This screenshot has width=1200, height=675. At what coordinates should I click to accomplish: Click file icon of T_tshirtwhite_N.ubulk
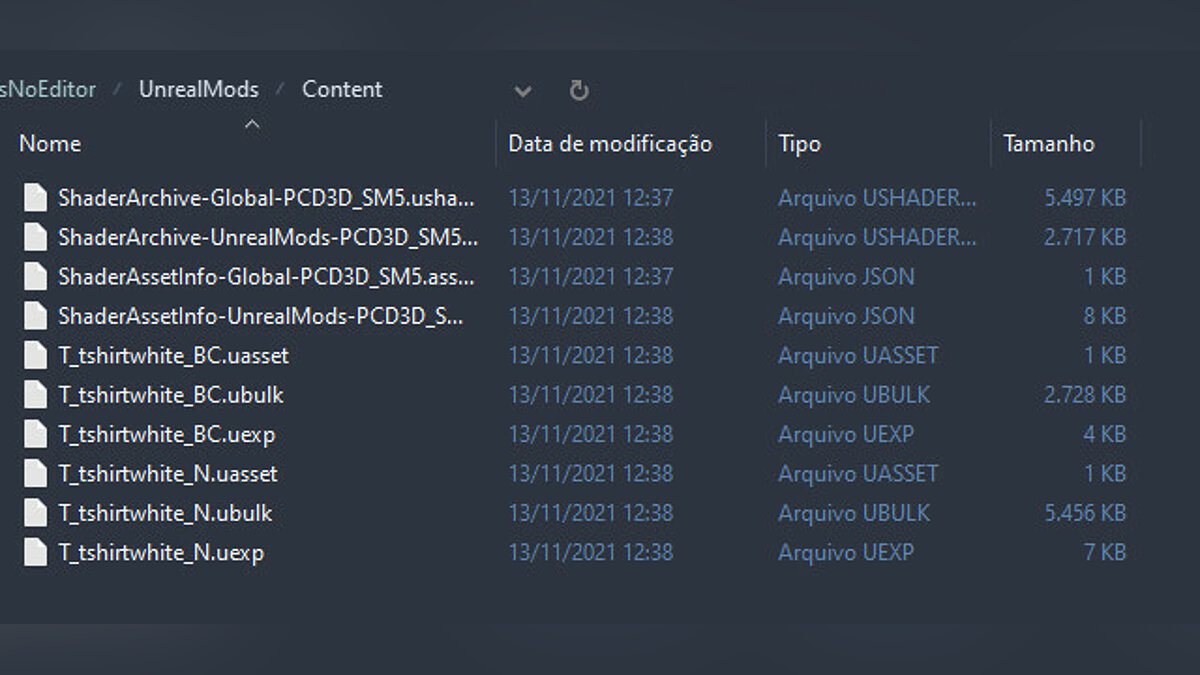tap(36, 513)
